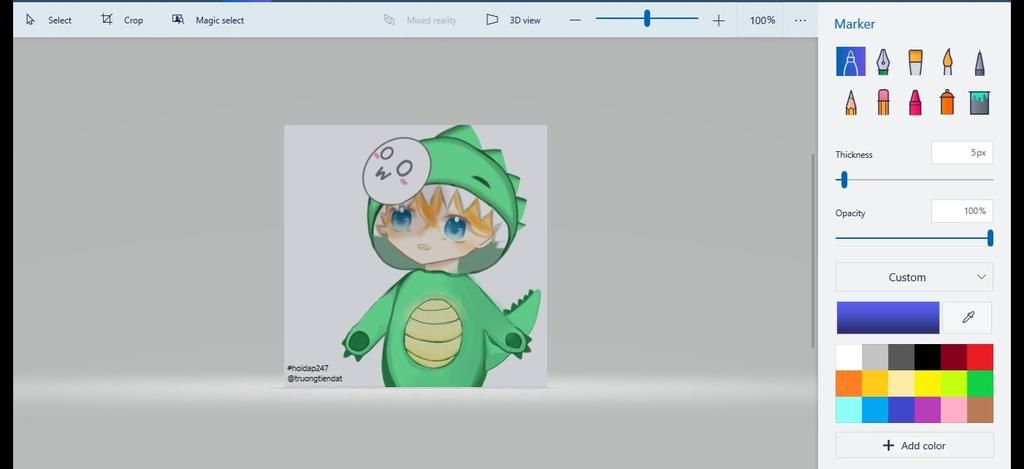The width and height of the screenshot is (1024, 469).
Task: Zoom in with the plus button
Action: pyautogui.click(x=718, y=20)
